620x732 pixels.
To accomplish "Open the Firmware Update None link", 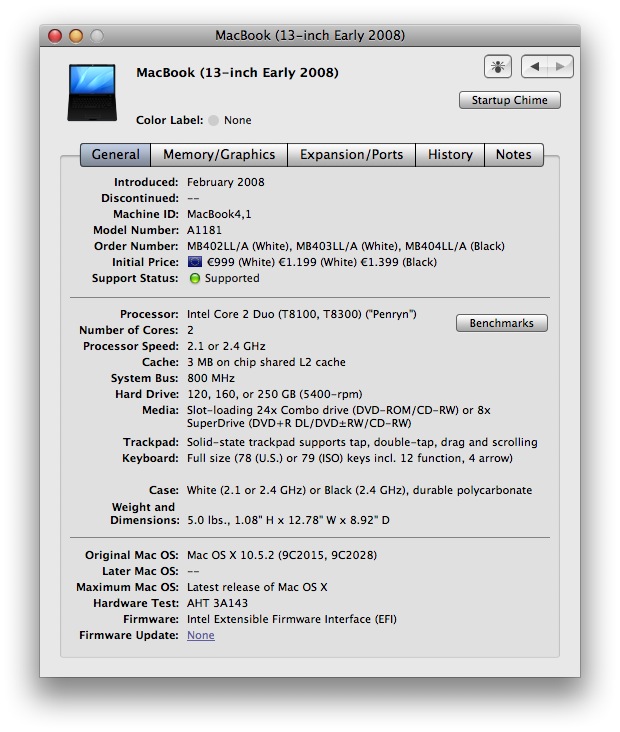I will [x=201, y=635].
